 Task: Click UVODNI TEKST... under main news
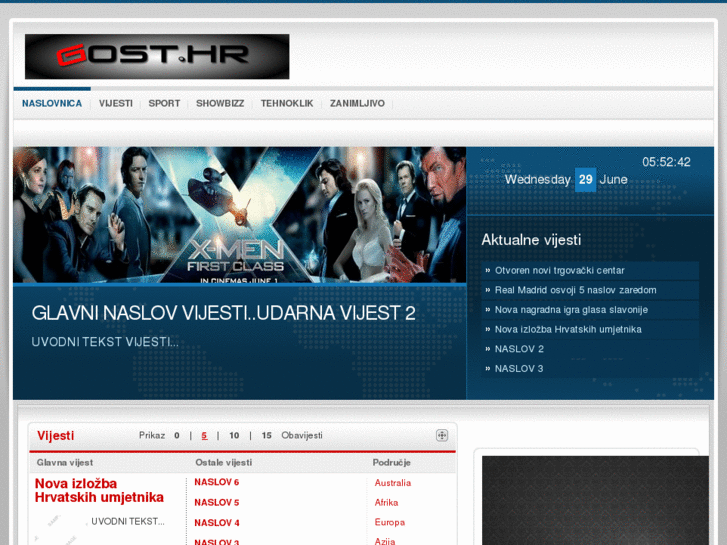coord(128,521)
